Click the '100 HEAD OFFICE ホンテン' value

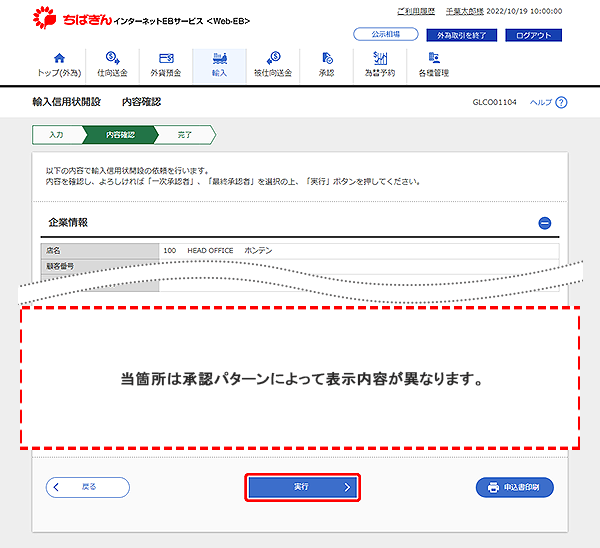218,251
